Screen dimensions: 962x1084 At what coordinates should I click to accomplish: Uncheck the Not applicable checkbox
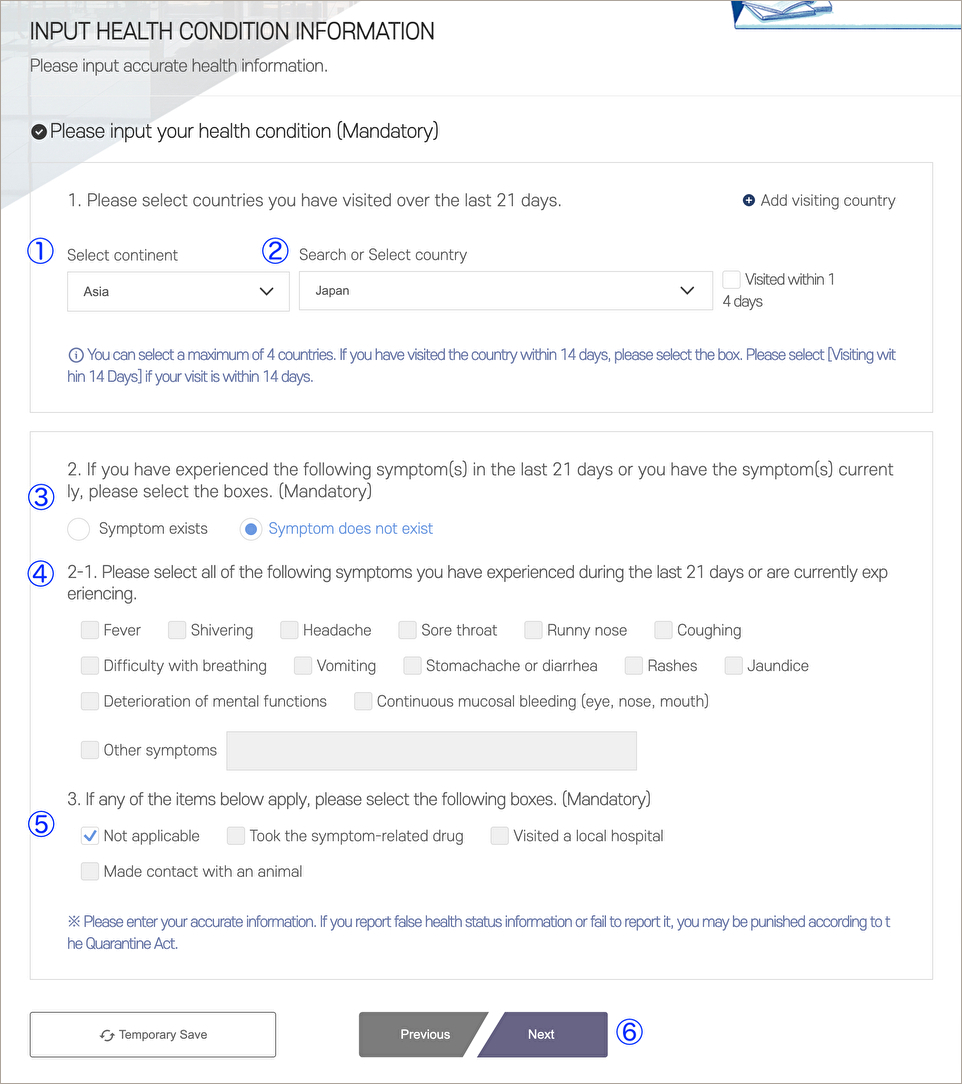90,836
